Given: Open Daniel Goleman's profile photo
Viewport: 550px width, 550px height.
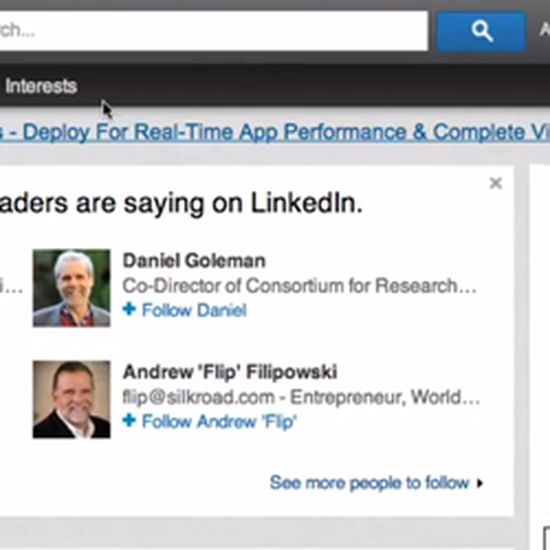Looking at the screenshot, I should coord(72,288).
